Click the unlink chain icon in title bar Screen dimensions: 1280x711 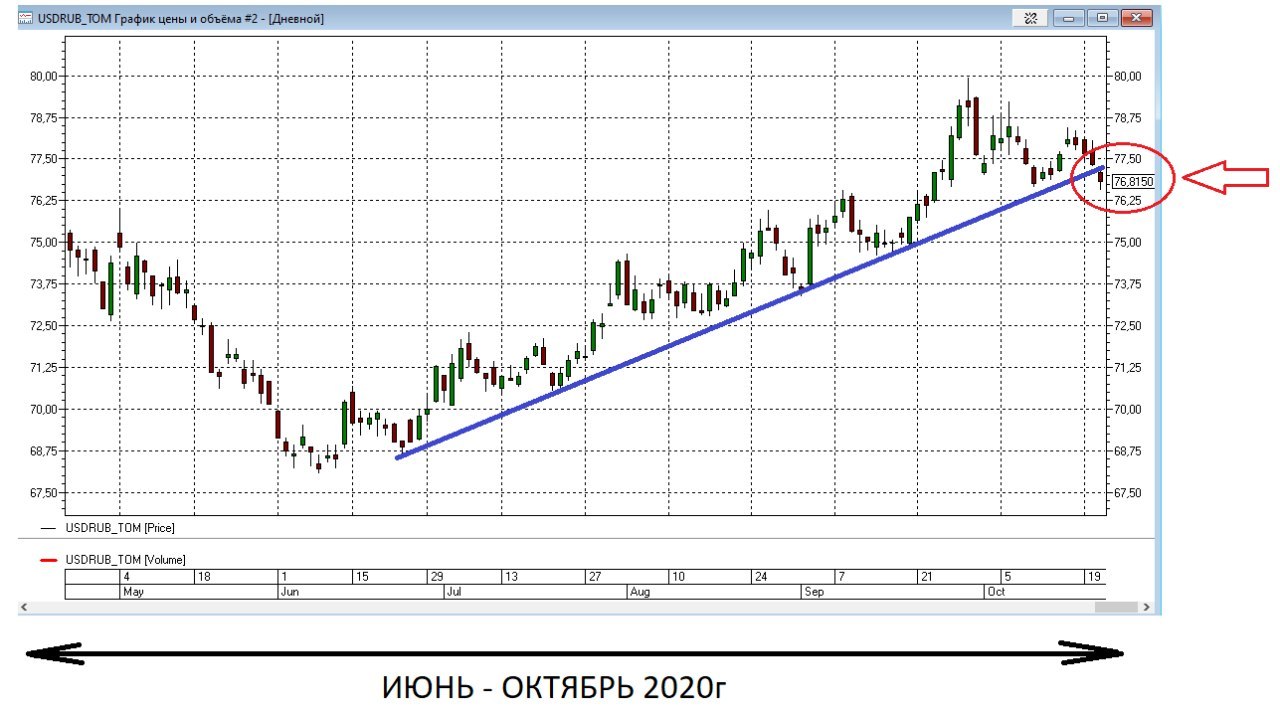click(x=1029, y=18)
